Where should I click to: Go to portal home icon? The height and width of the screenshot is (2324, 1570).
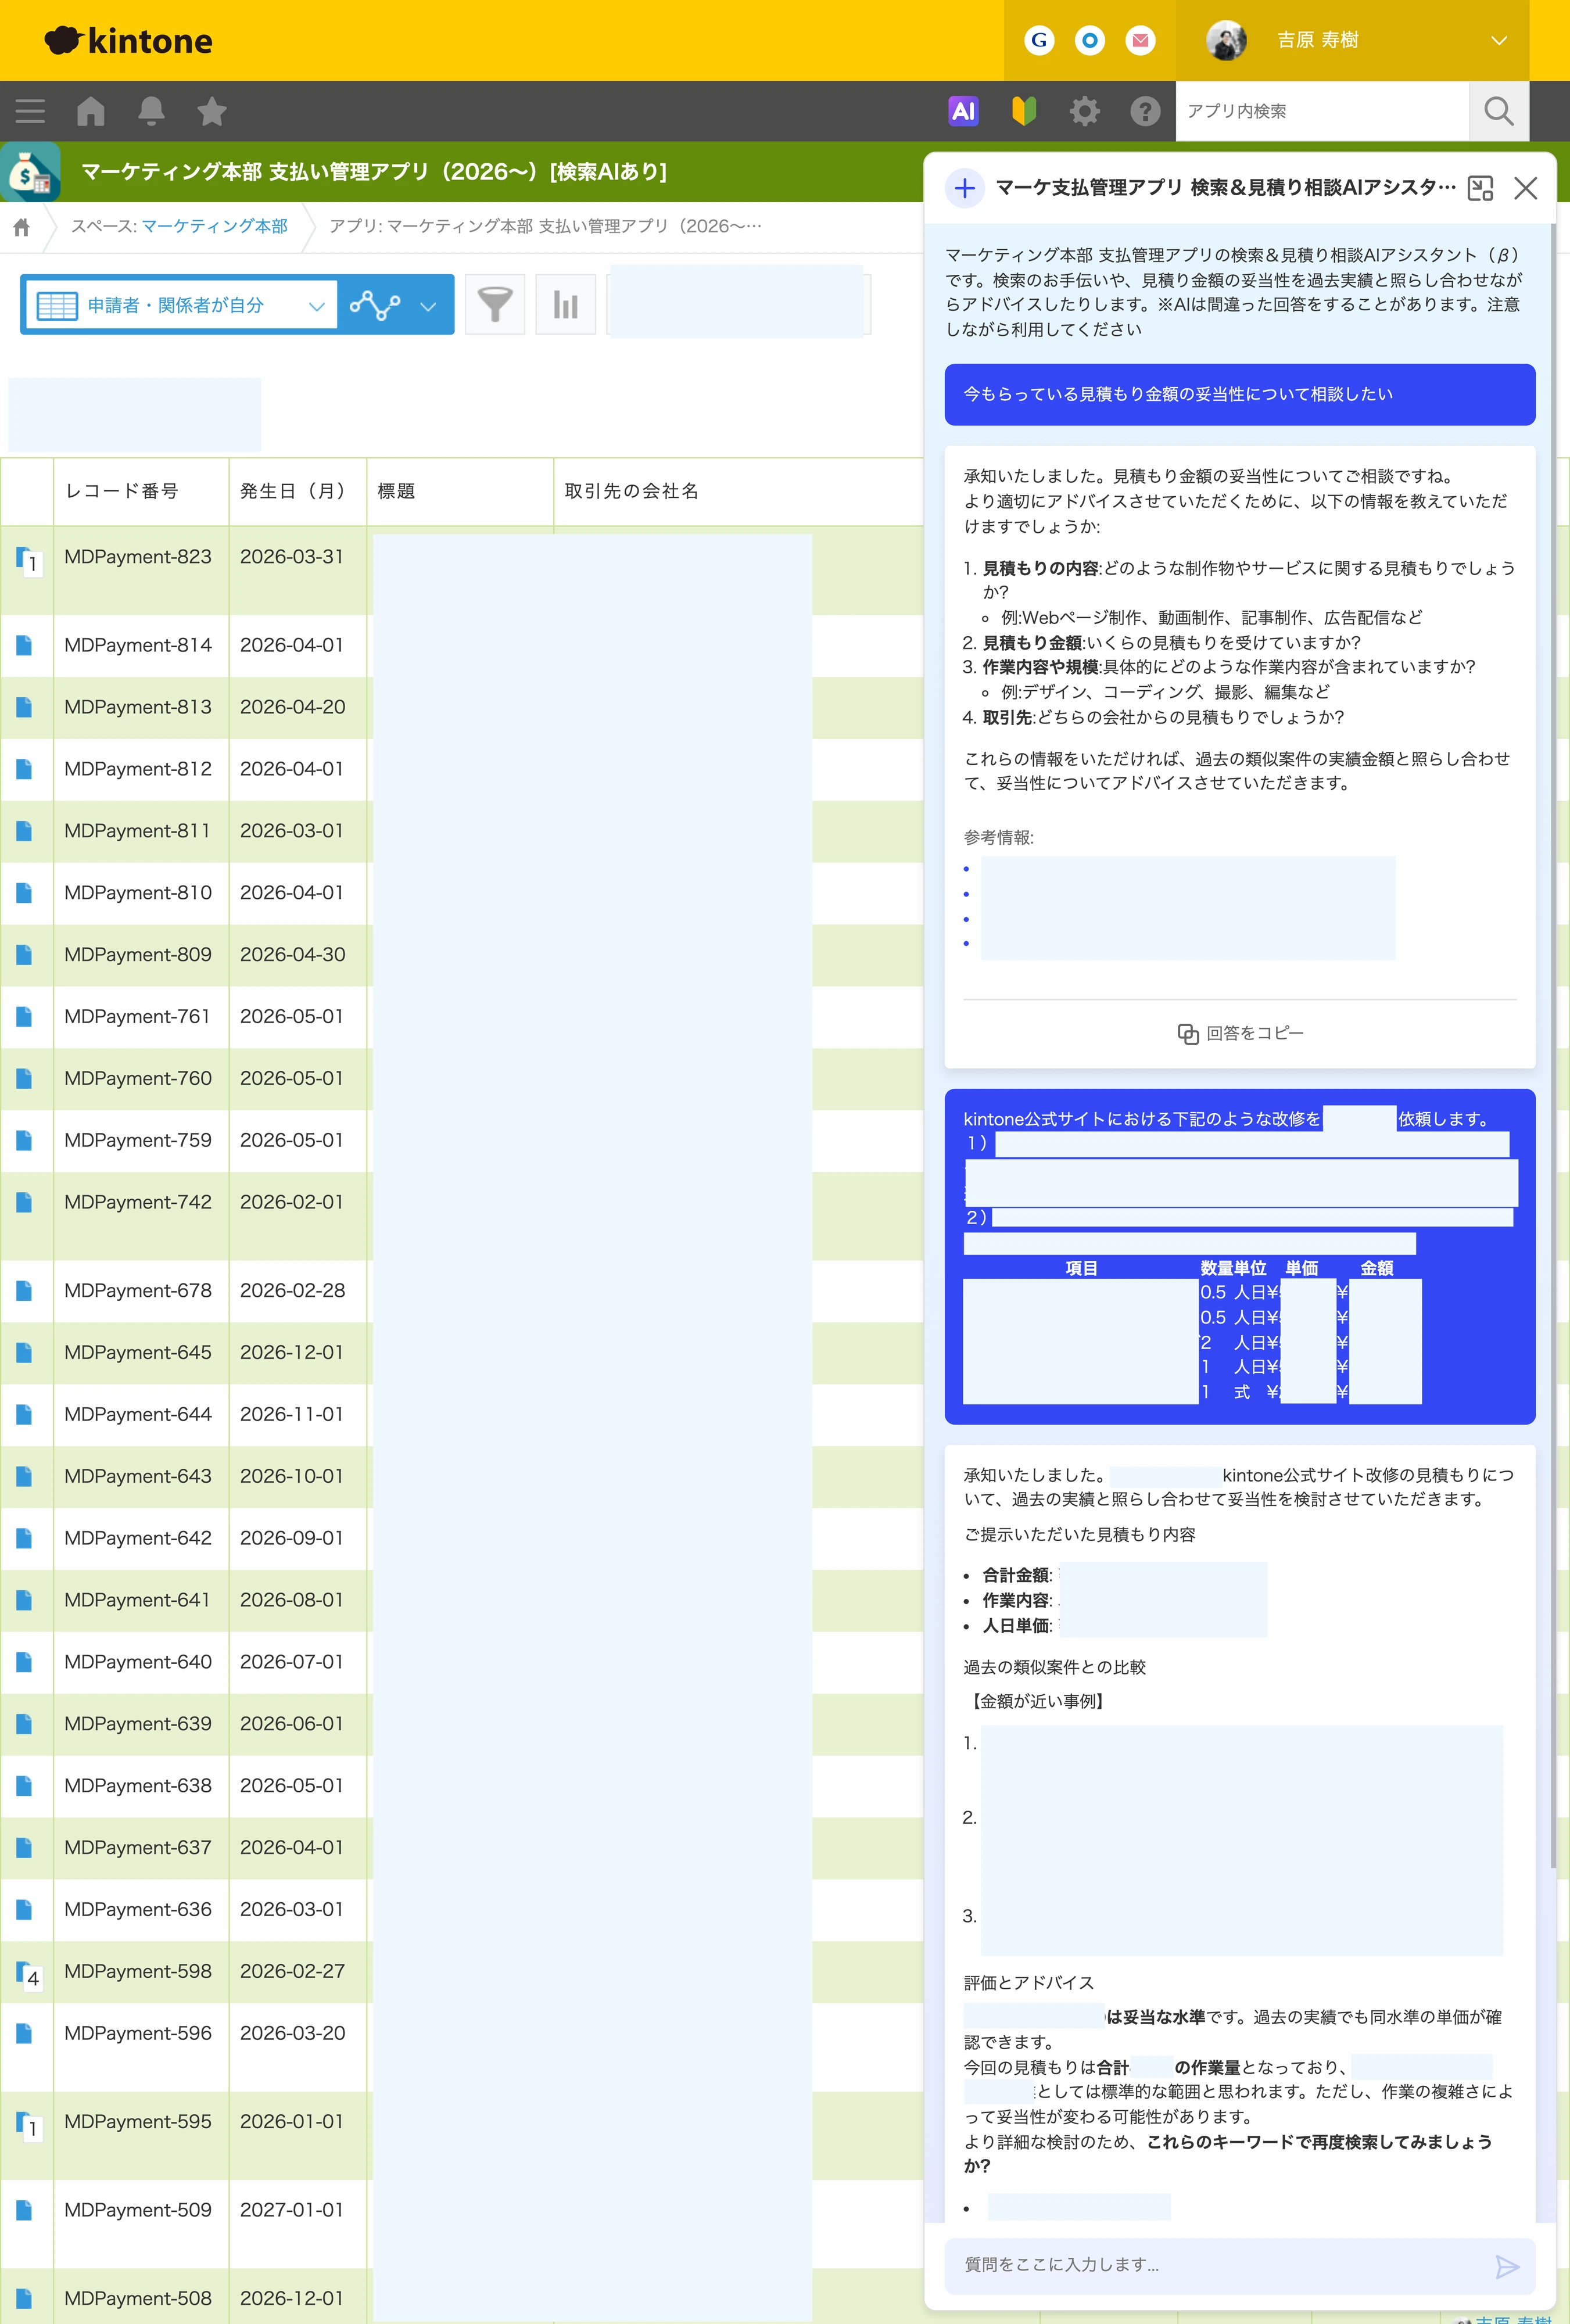(91, 111)
